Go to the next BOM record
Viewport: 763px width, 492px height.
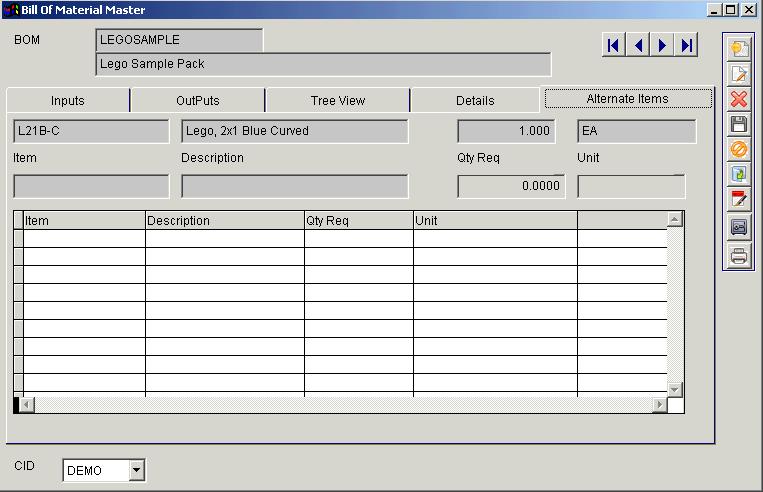[x=662, y=45]
